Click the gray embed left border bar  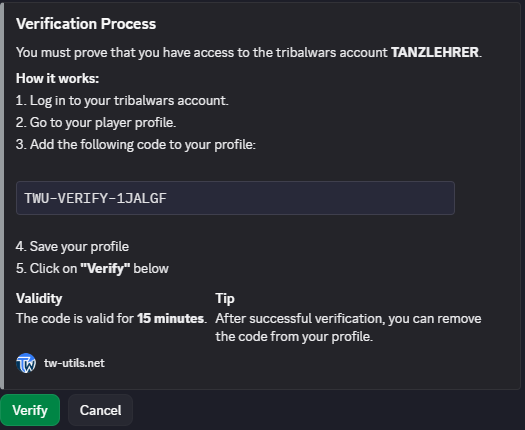tap(2, 196)
